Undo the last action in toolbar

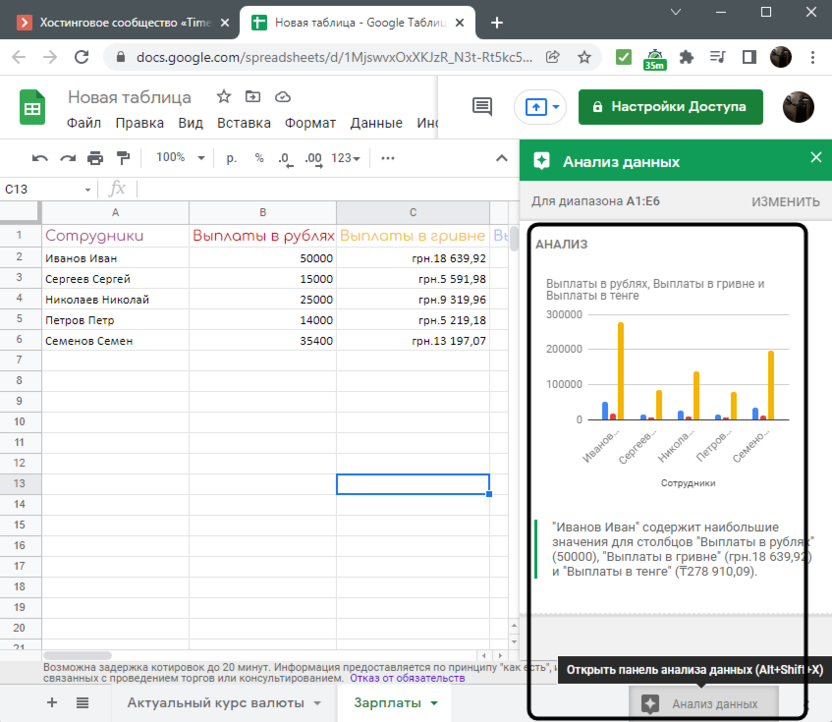point(40,158)
